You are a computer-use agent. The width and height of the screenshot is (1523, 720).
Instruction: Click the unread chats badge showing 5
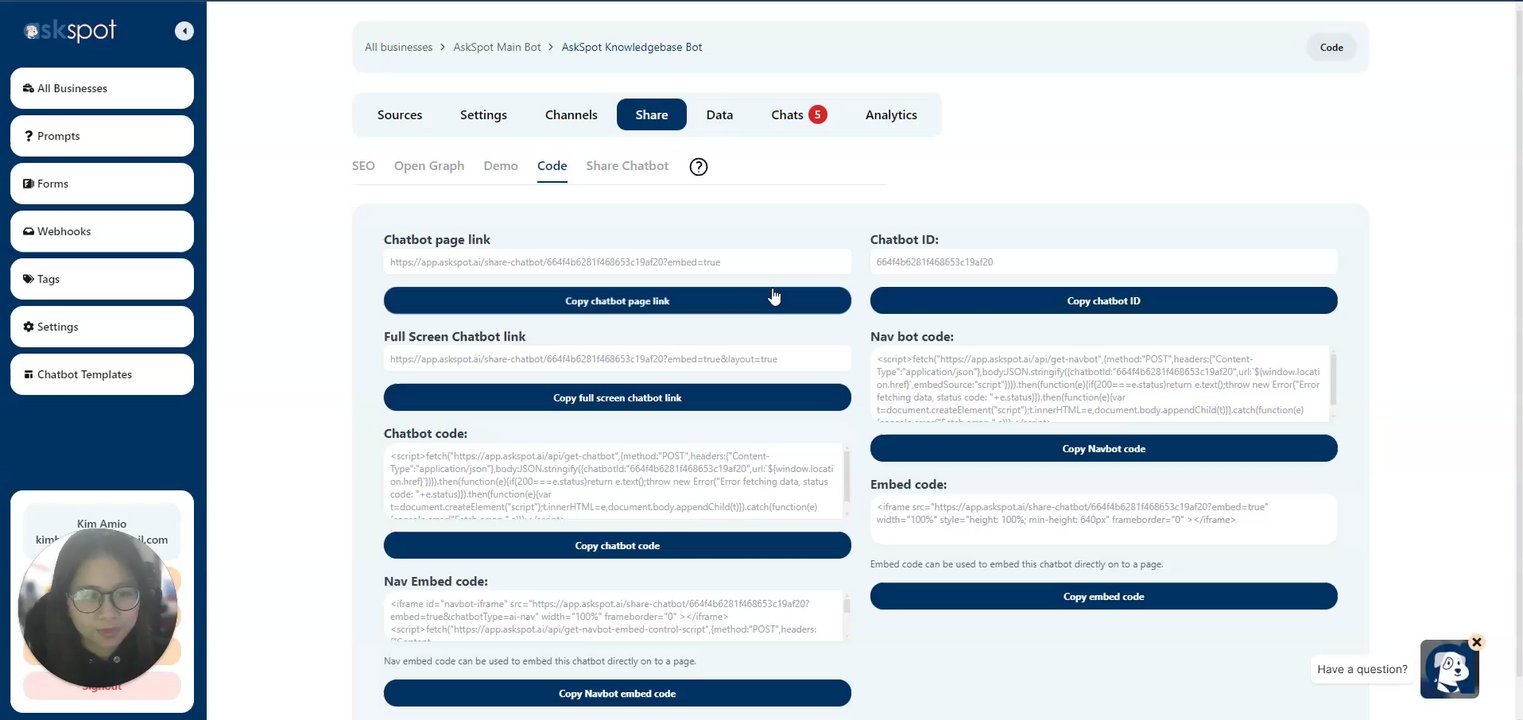[817, 115]
